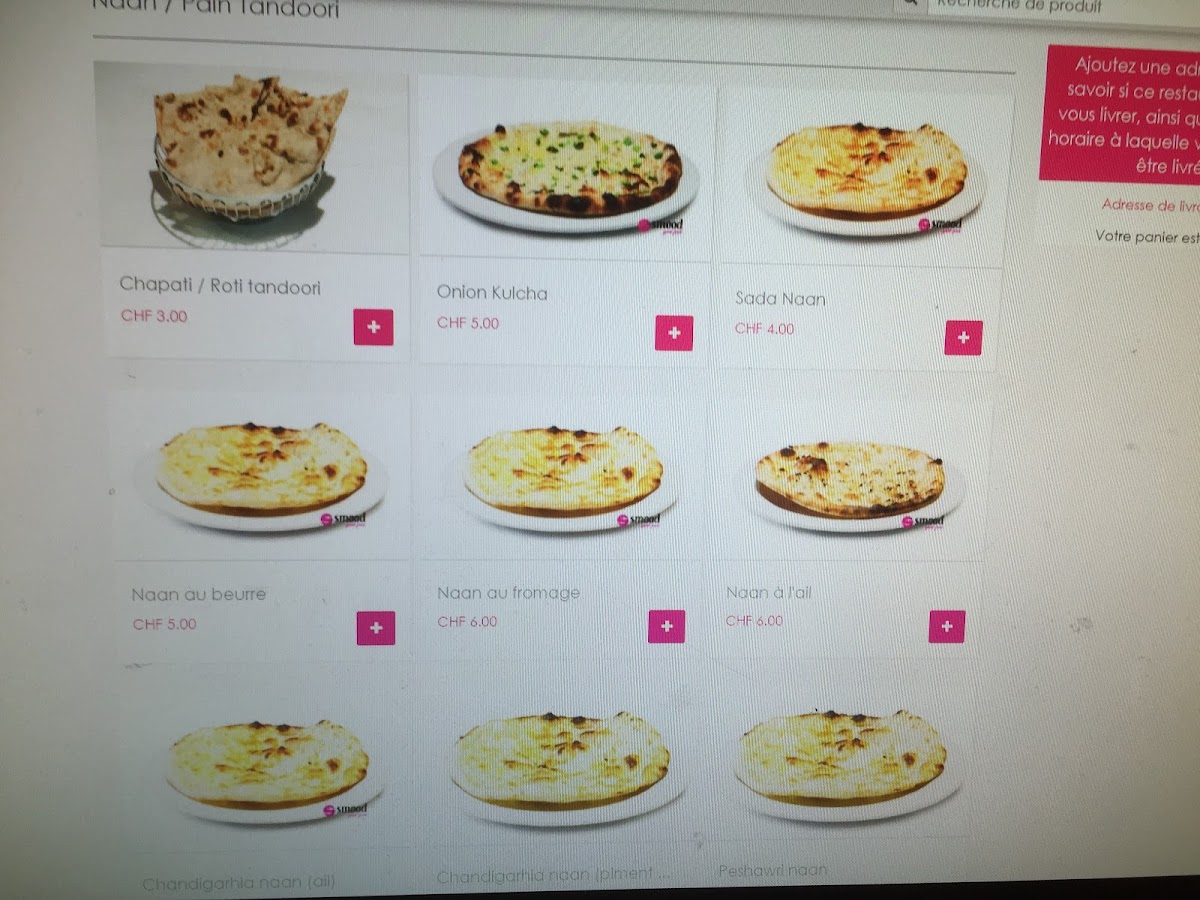This screenshot has width=1200, height=900.
Task: Click the Adresse de livraison link
Action: [x=1150, y=205]
